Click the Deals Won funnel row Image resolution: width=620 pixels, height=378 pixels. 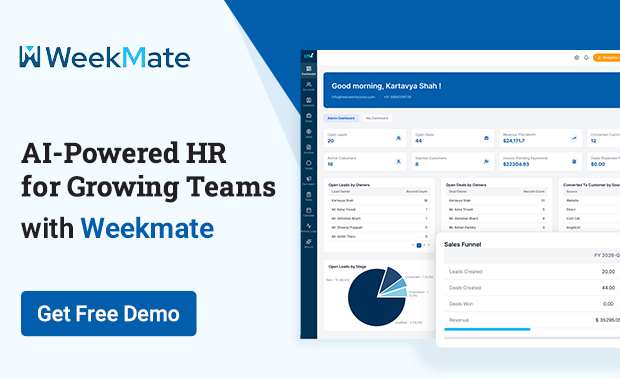[532, 304]
